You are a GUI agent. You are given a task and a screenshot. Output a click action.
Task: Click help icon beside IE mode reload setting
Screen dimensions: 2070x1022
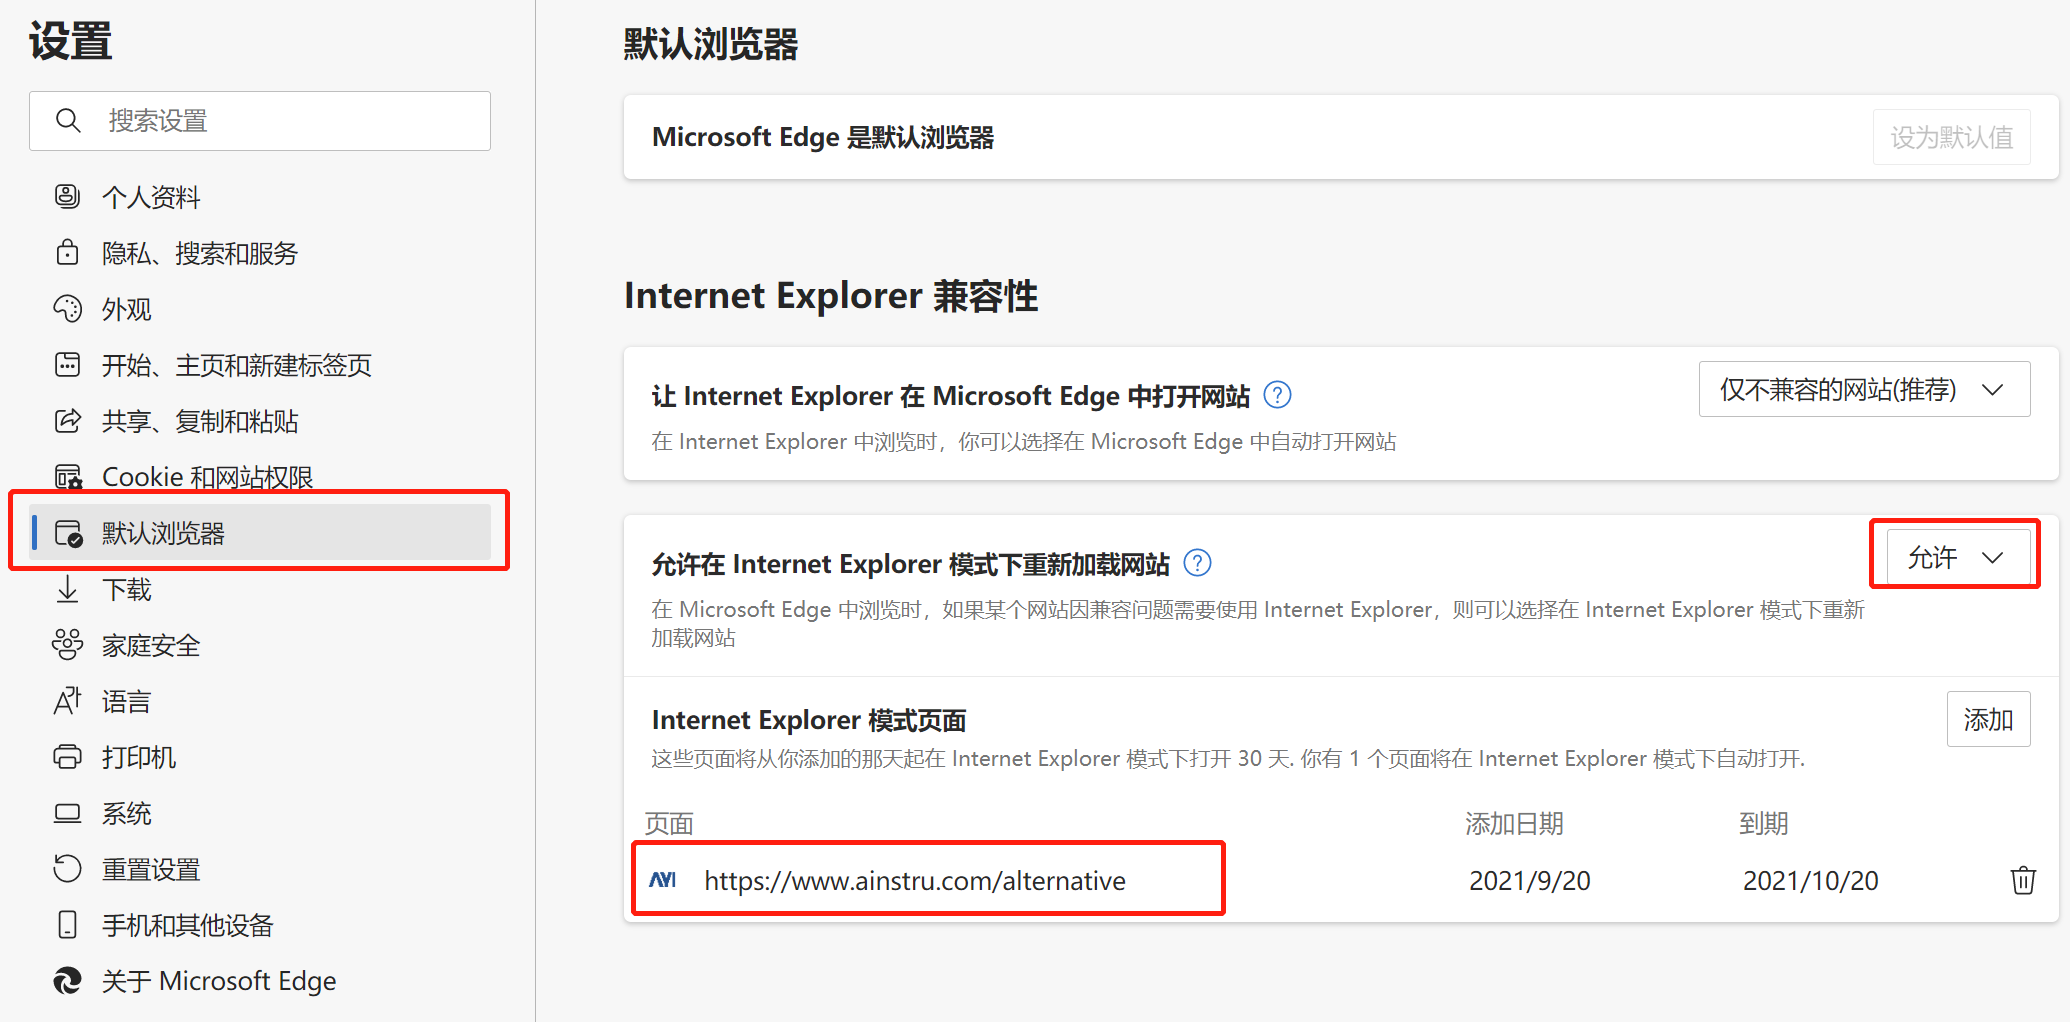pos(1197,563)
